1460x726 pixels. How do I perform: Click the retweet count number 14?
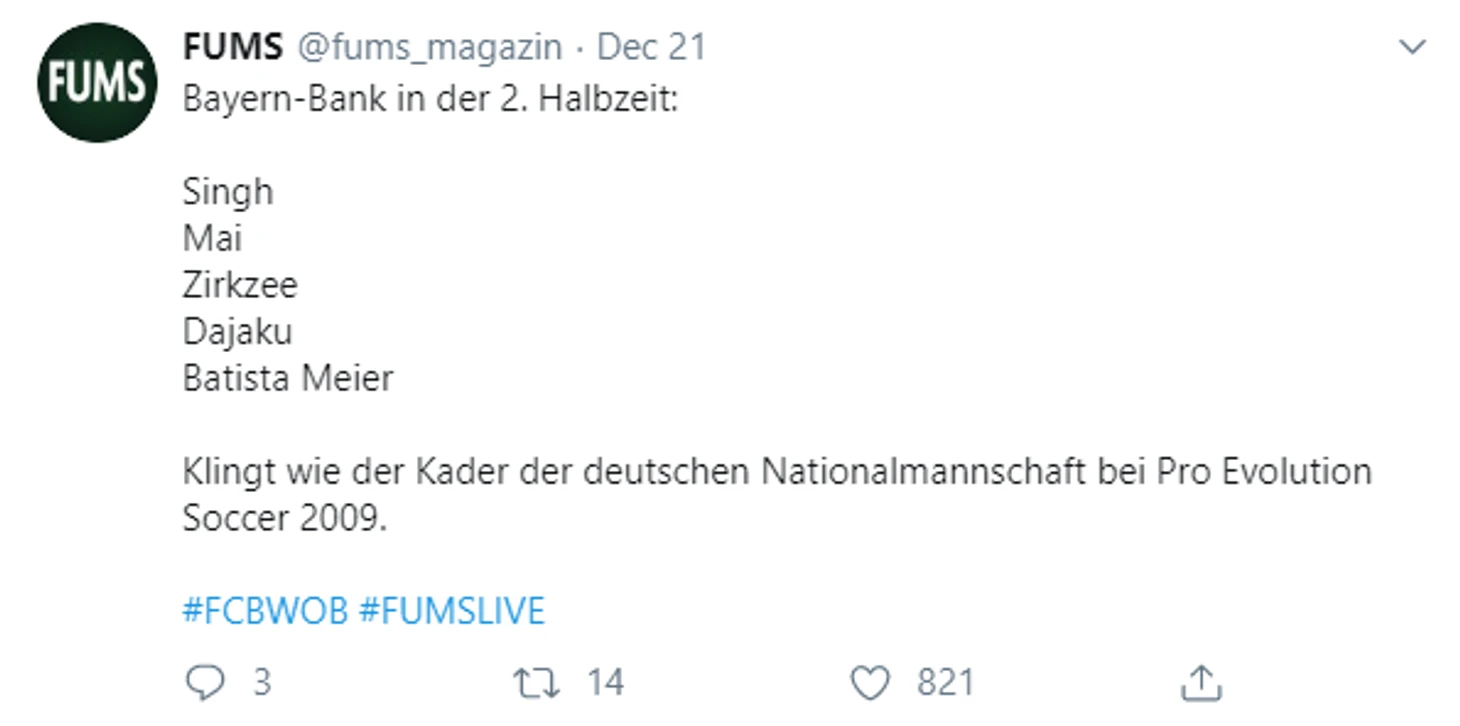605,683
